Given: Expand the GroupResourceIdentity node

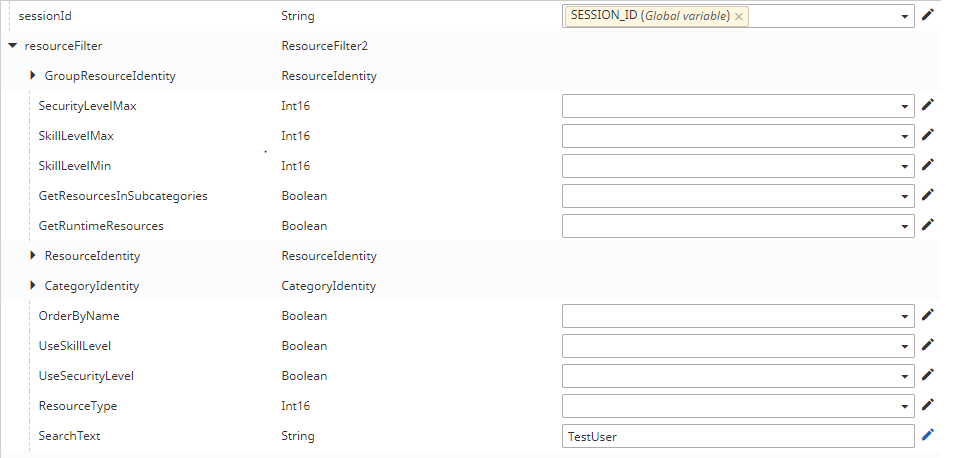Looking at the screenshot, I should tap(33, 76).
